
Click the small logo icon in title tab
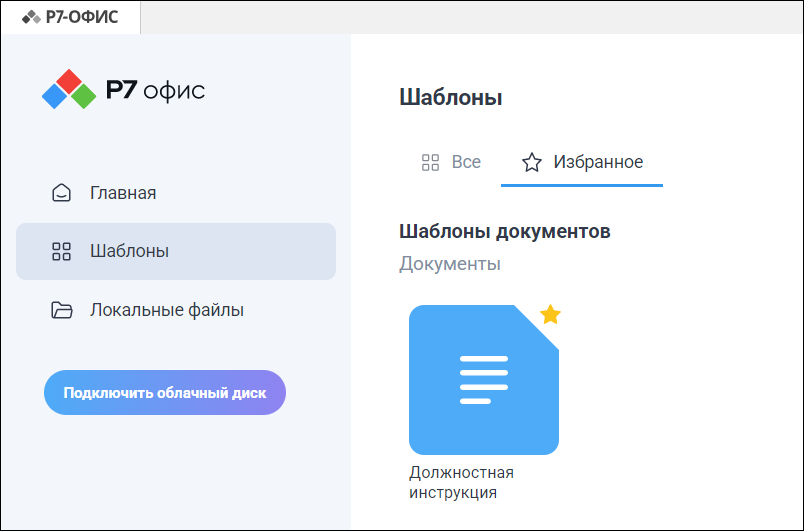point(31,17)
